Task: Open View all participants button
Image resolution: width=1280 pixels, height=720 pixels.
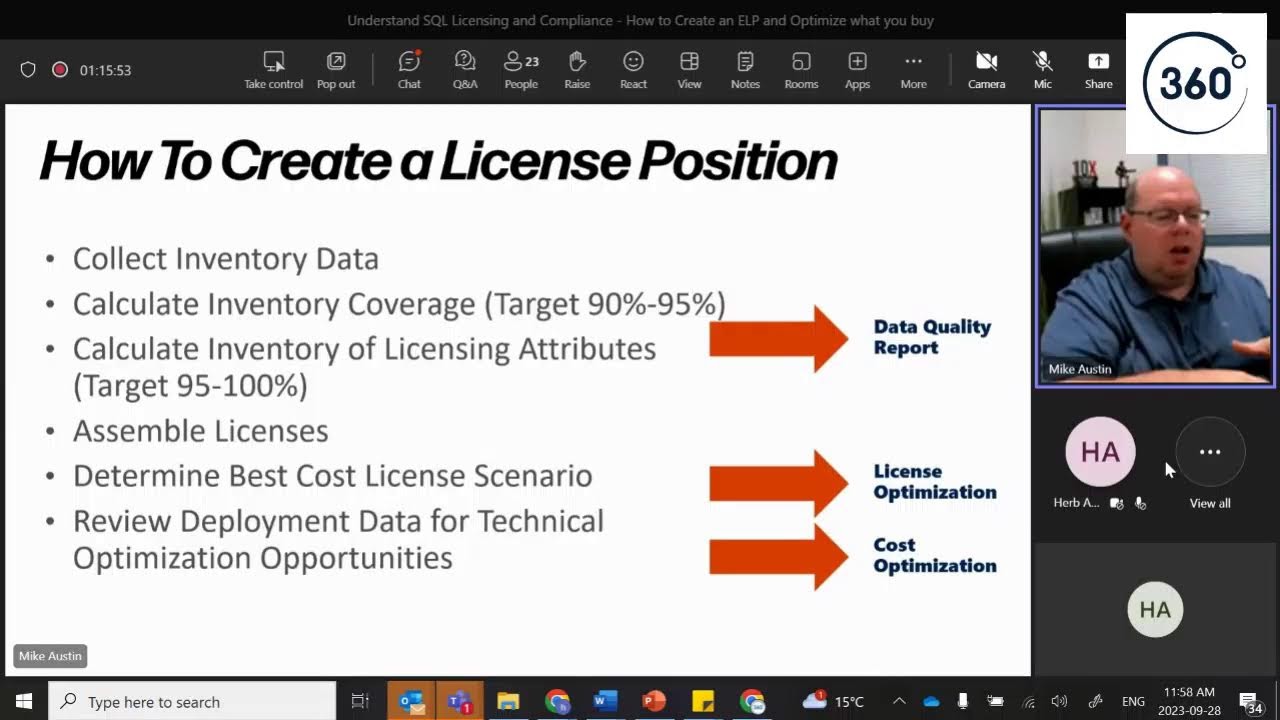Action: (1210, 452)
